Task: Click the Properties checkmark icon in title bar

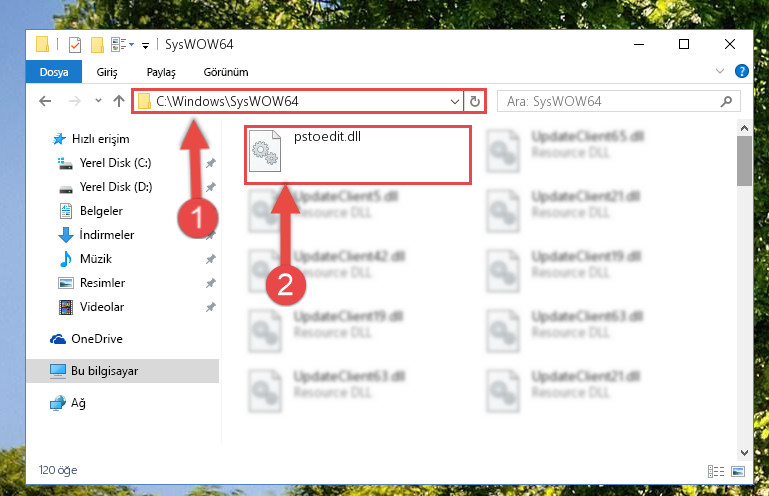Action: point(75,45)
